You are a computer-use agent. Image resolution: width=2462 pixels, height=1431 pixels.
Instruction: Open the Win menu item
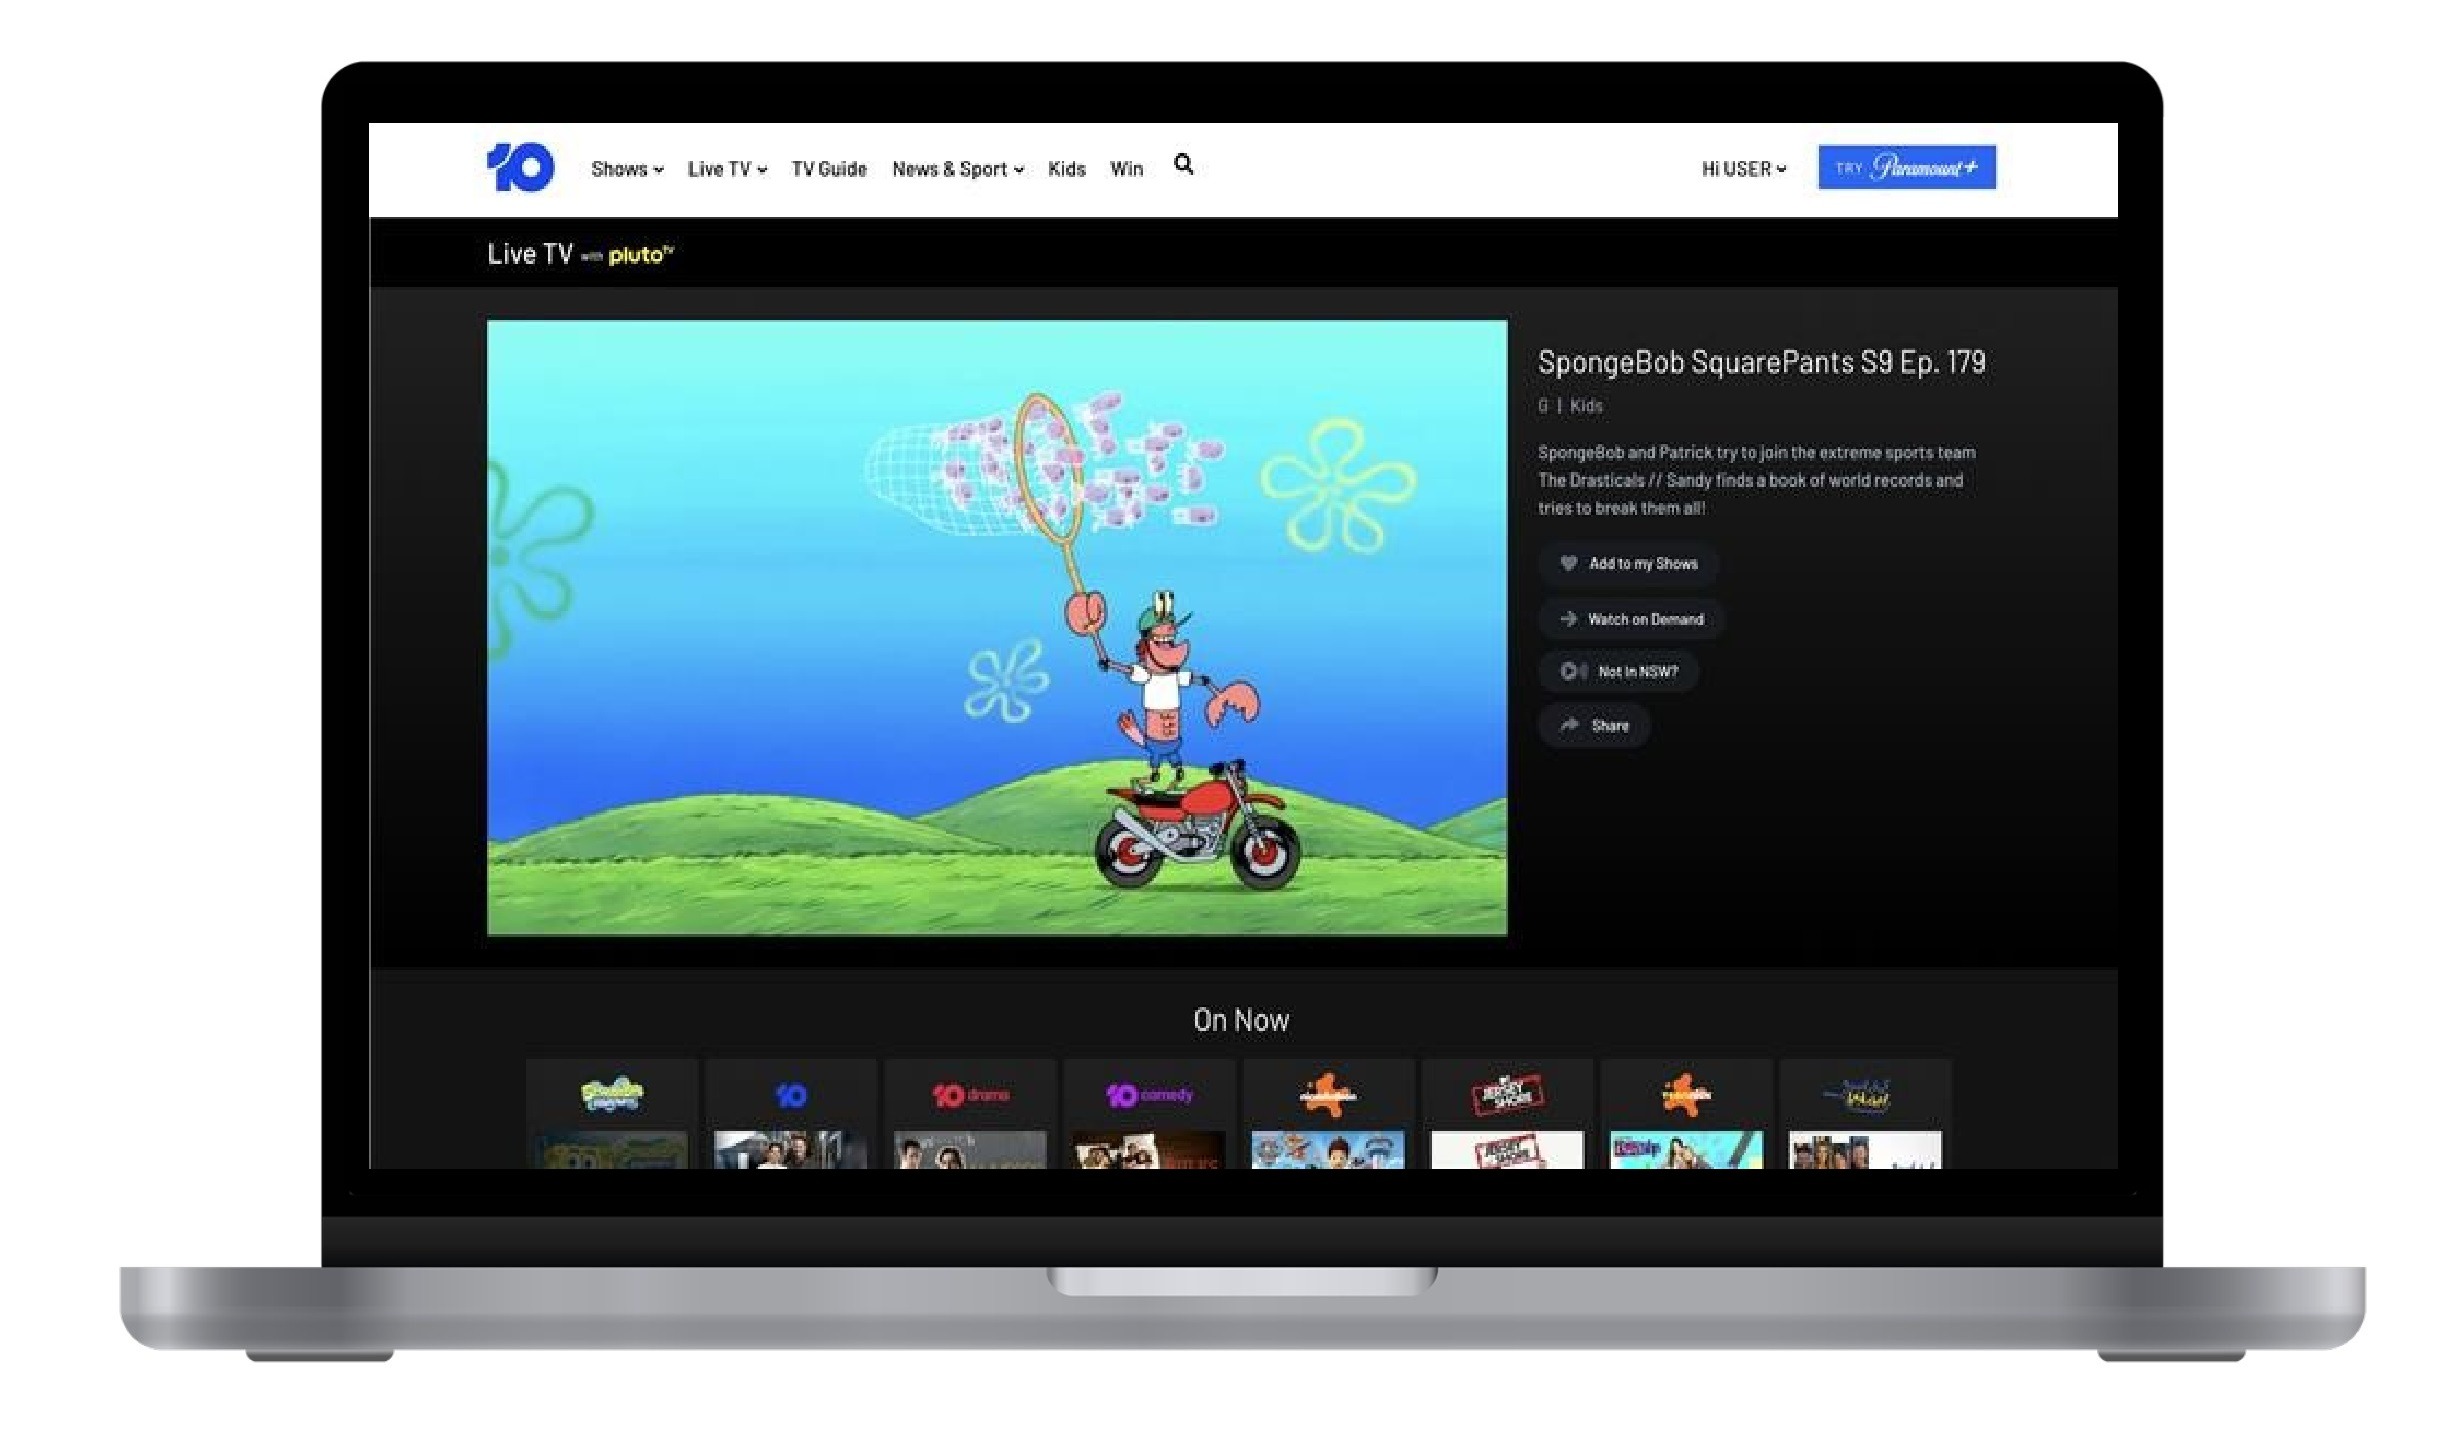tap(1126, 169)
